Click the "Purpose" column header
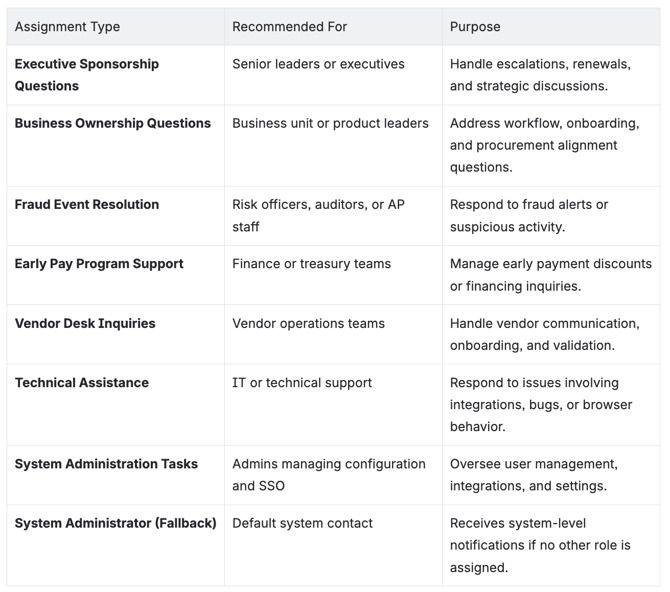 tap(475, 27)
